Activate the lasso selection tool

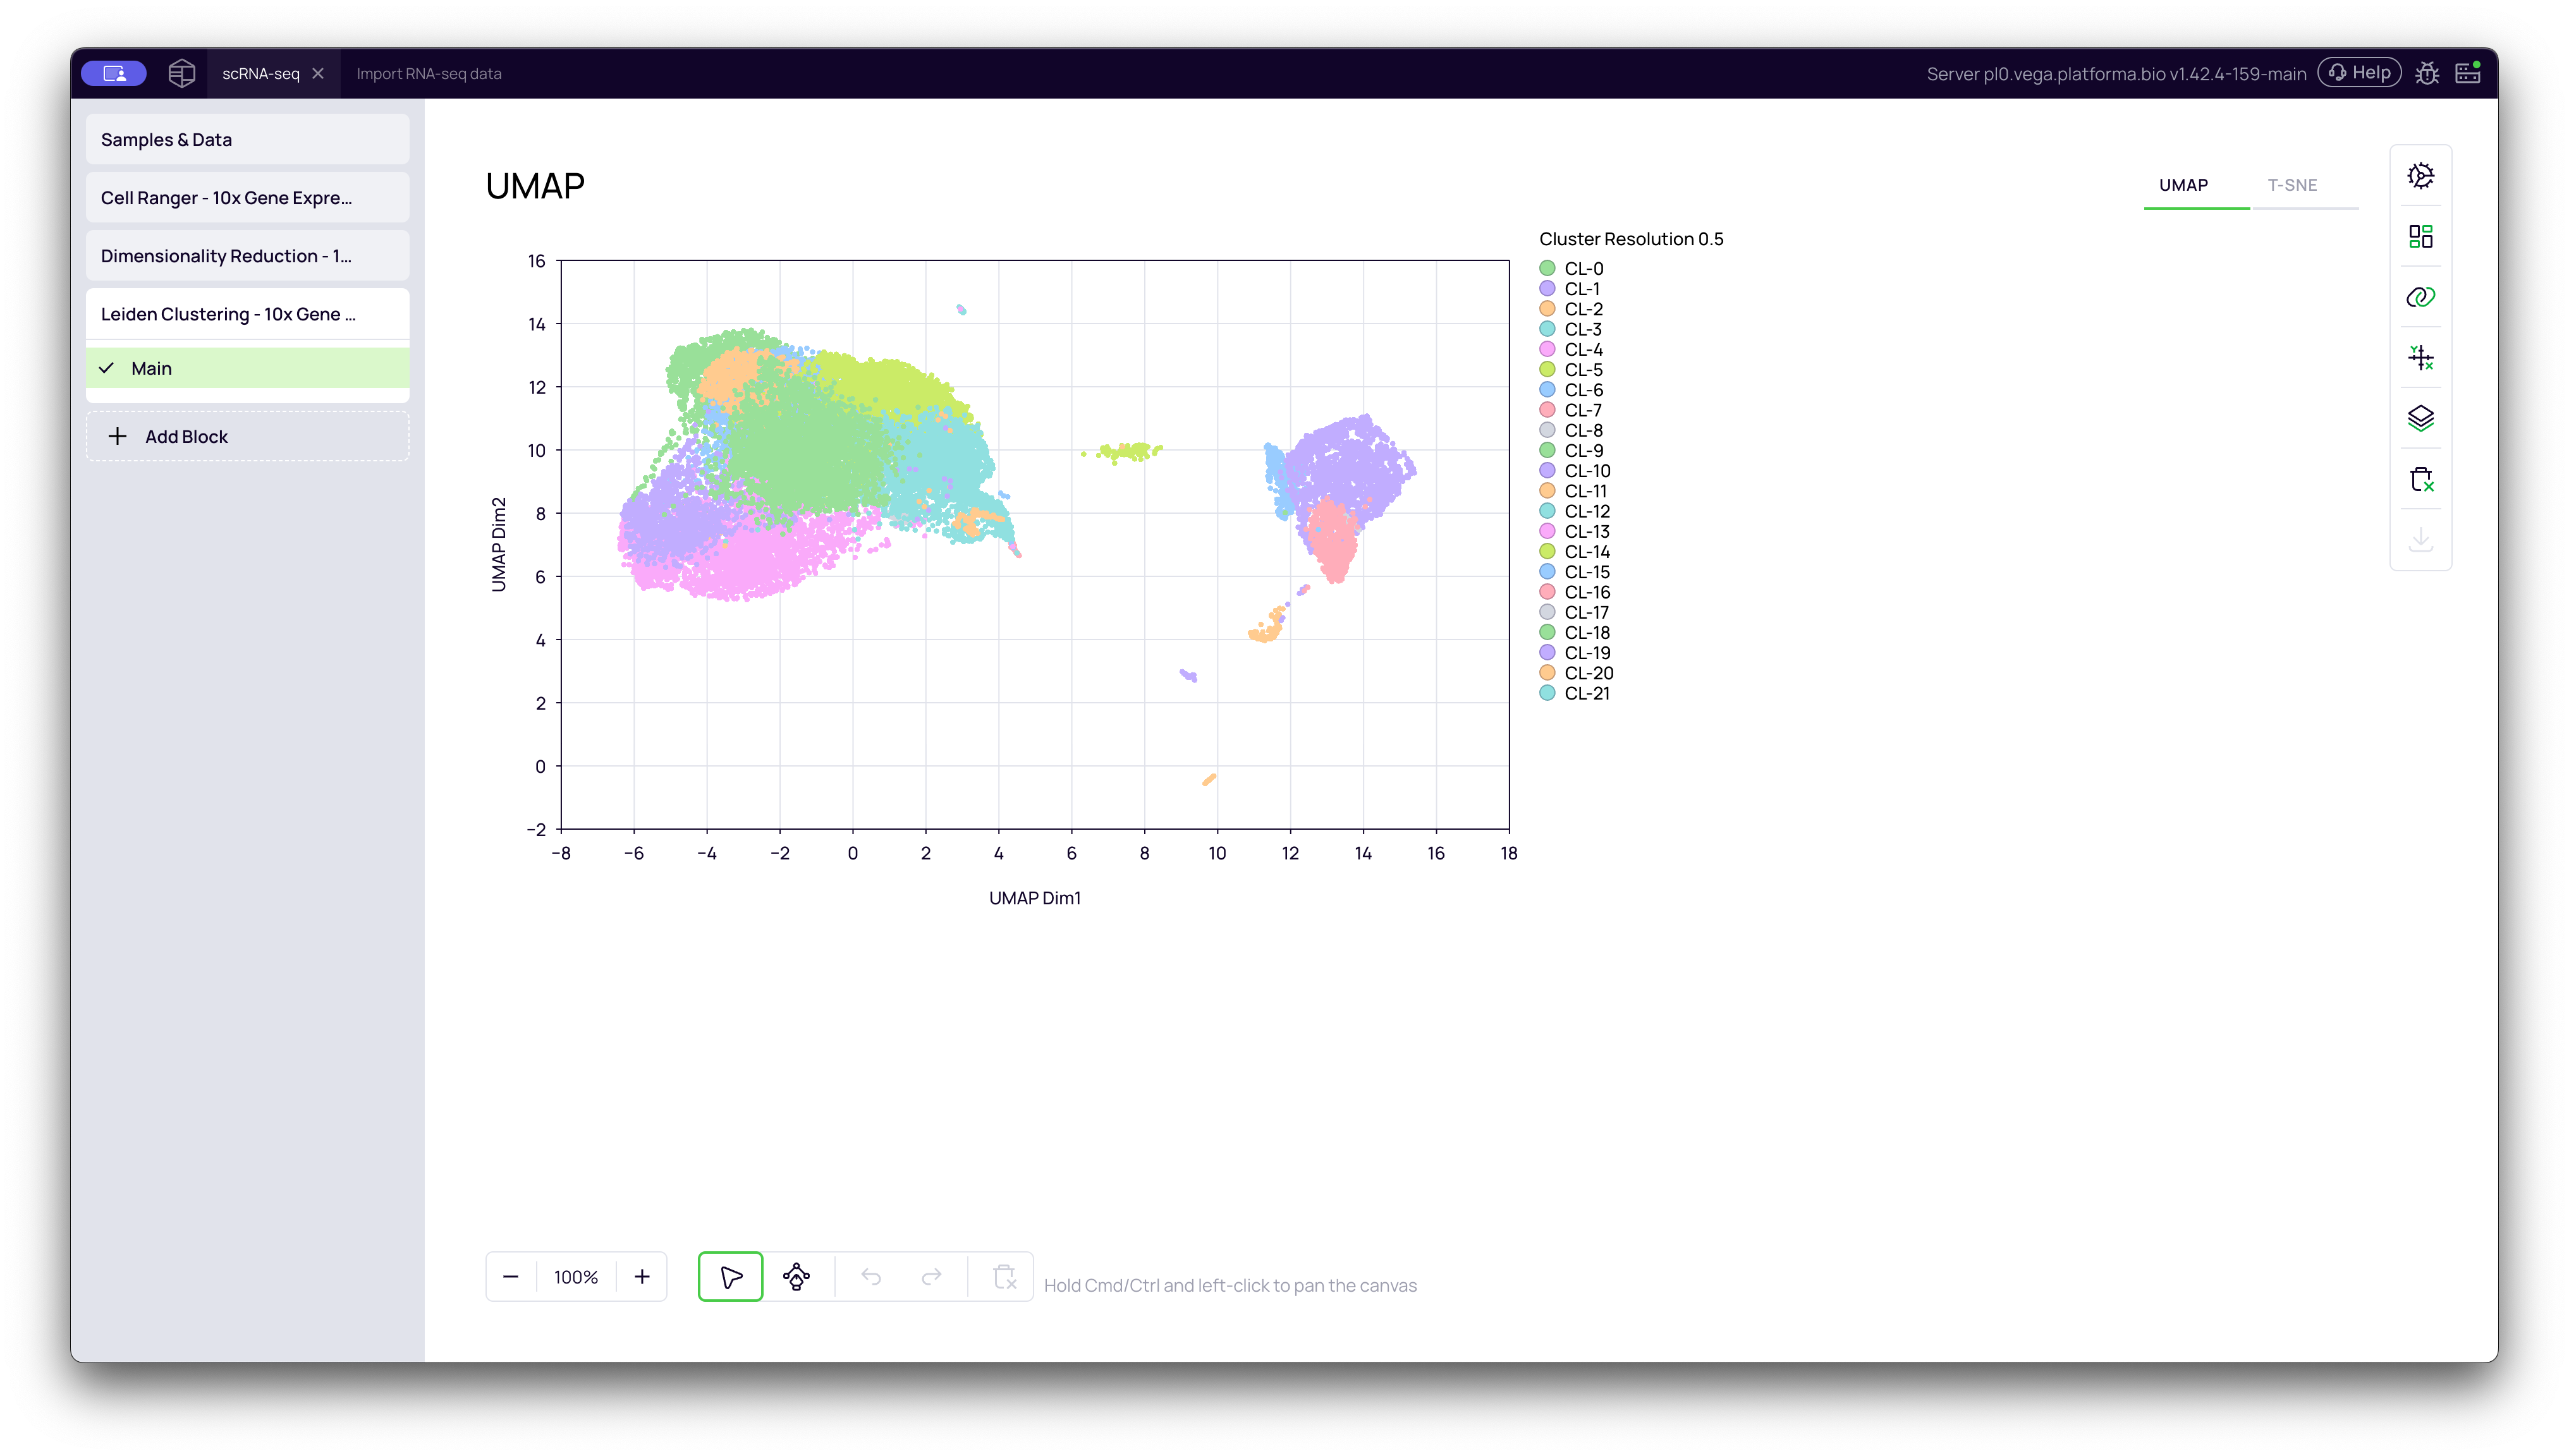pyautogui.click(x=796, y=1277)
